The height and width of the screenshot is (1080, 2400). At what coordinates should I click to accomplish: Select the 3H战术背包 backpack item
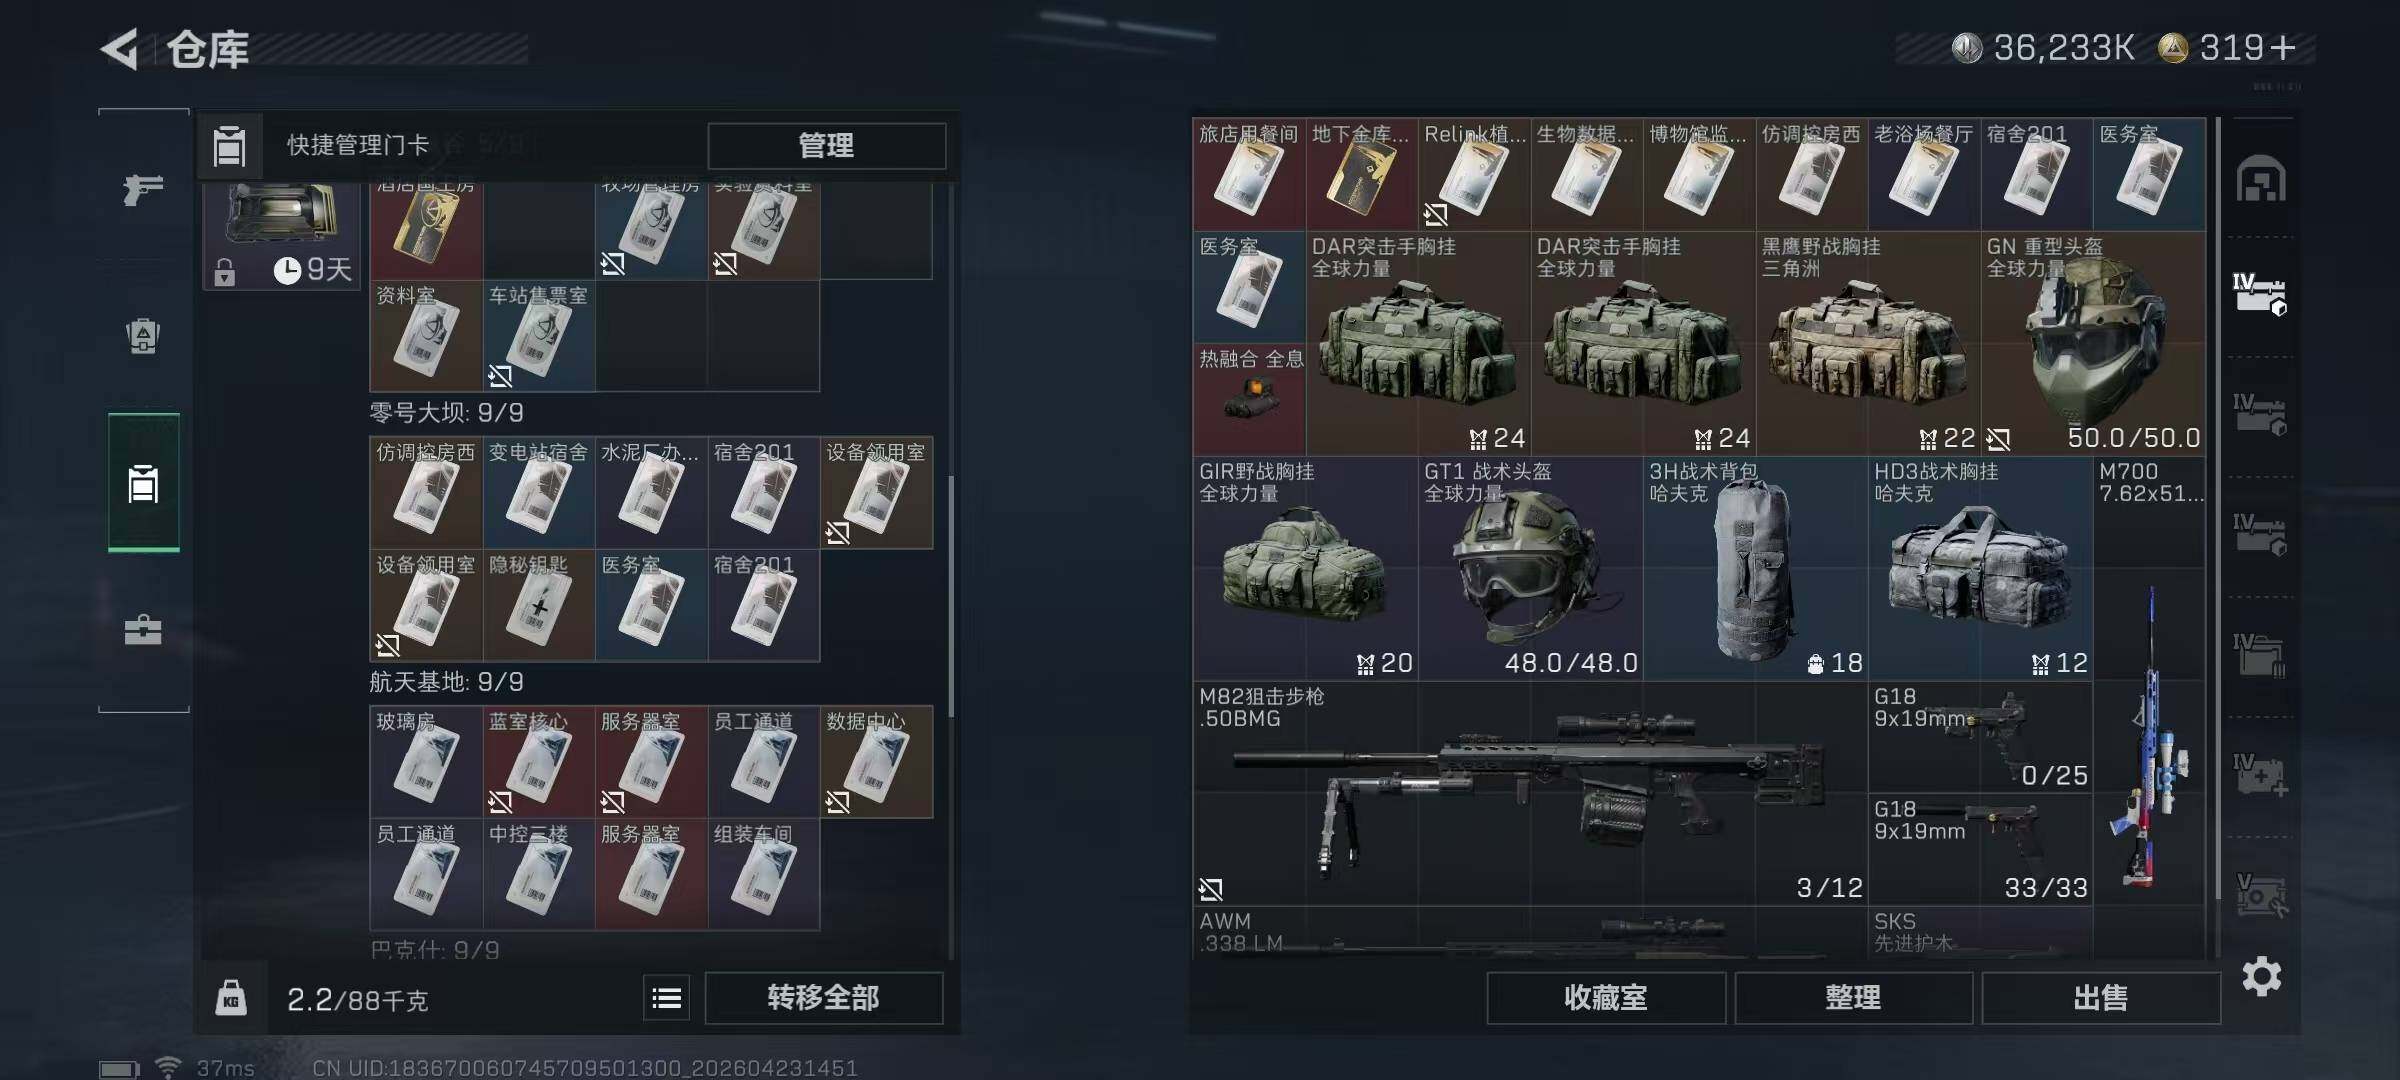pyautogui.click(x=1755, y=569)
